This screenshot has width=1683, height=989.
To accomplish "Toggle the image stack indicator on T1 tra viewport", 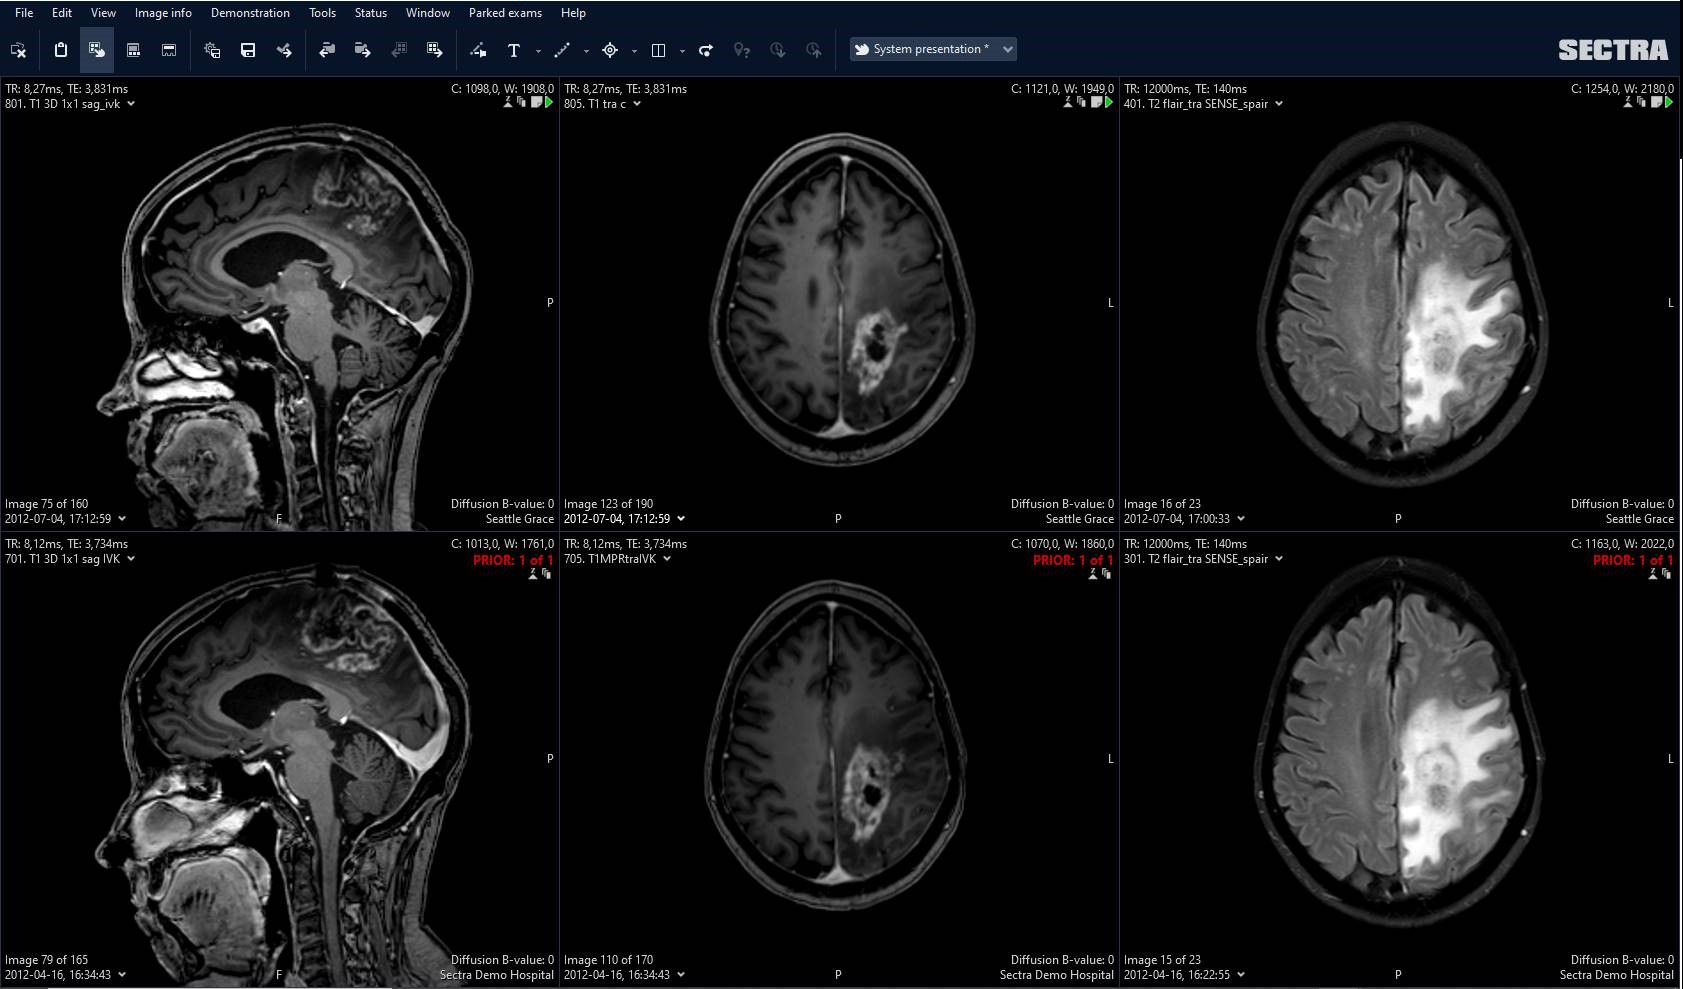I will (x=1082, y=103).
